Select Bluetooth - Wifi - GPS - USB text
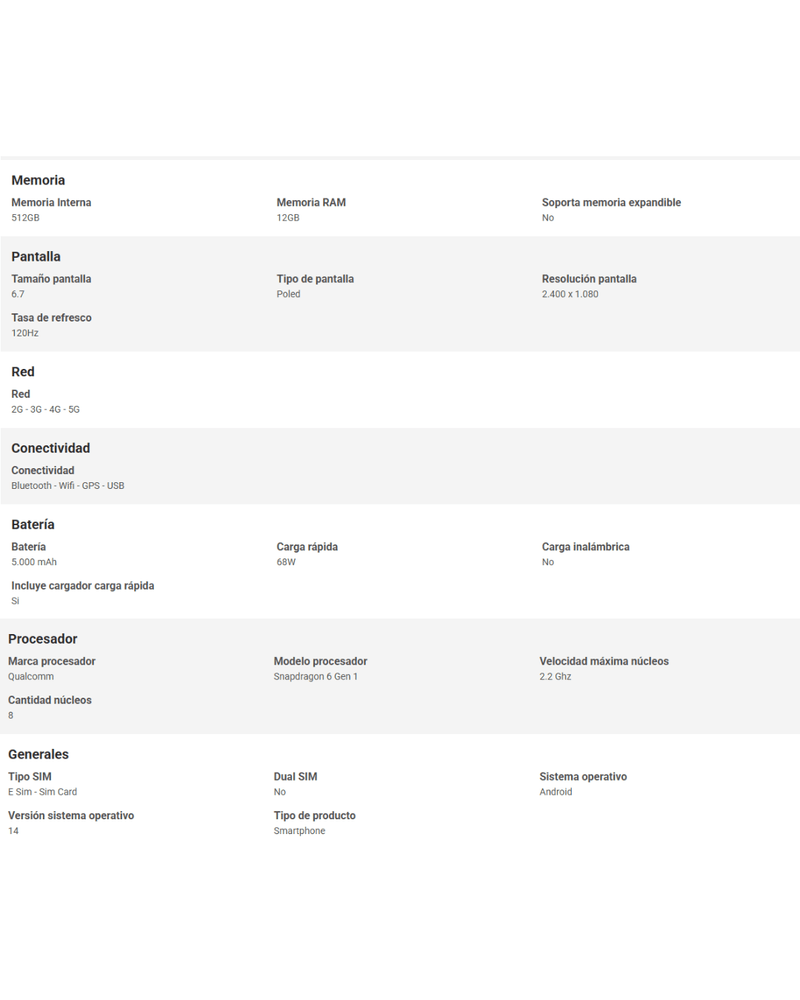The width and height of the screenshot is (800, 1000). click(68, 485)
